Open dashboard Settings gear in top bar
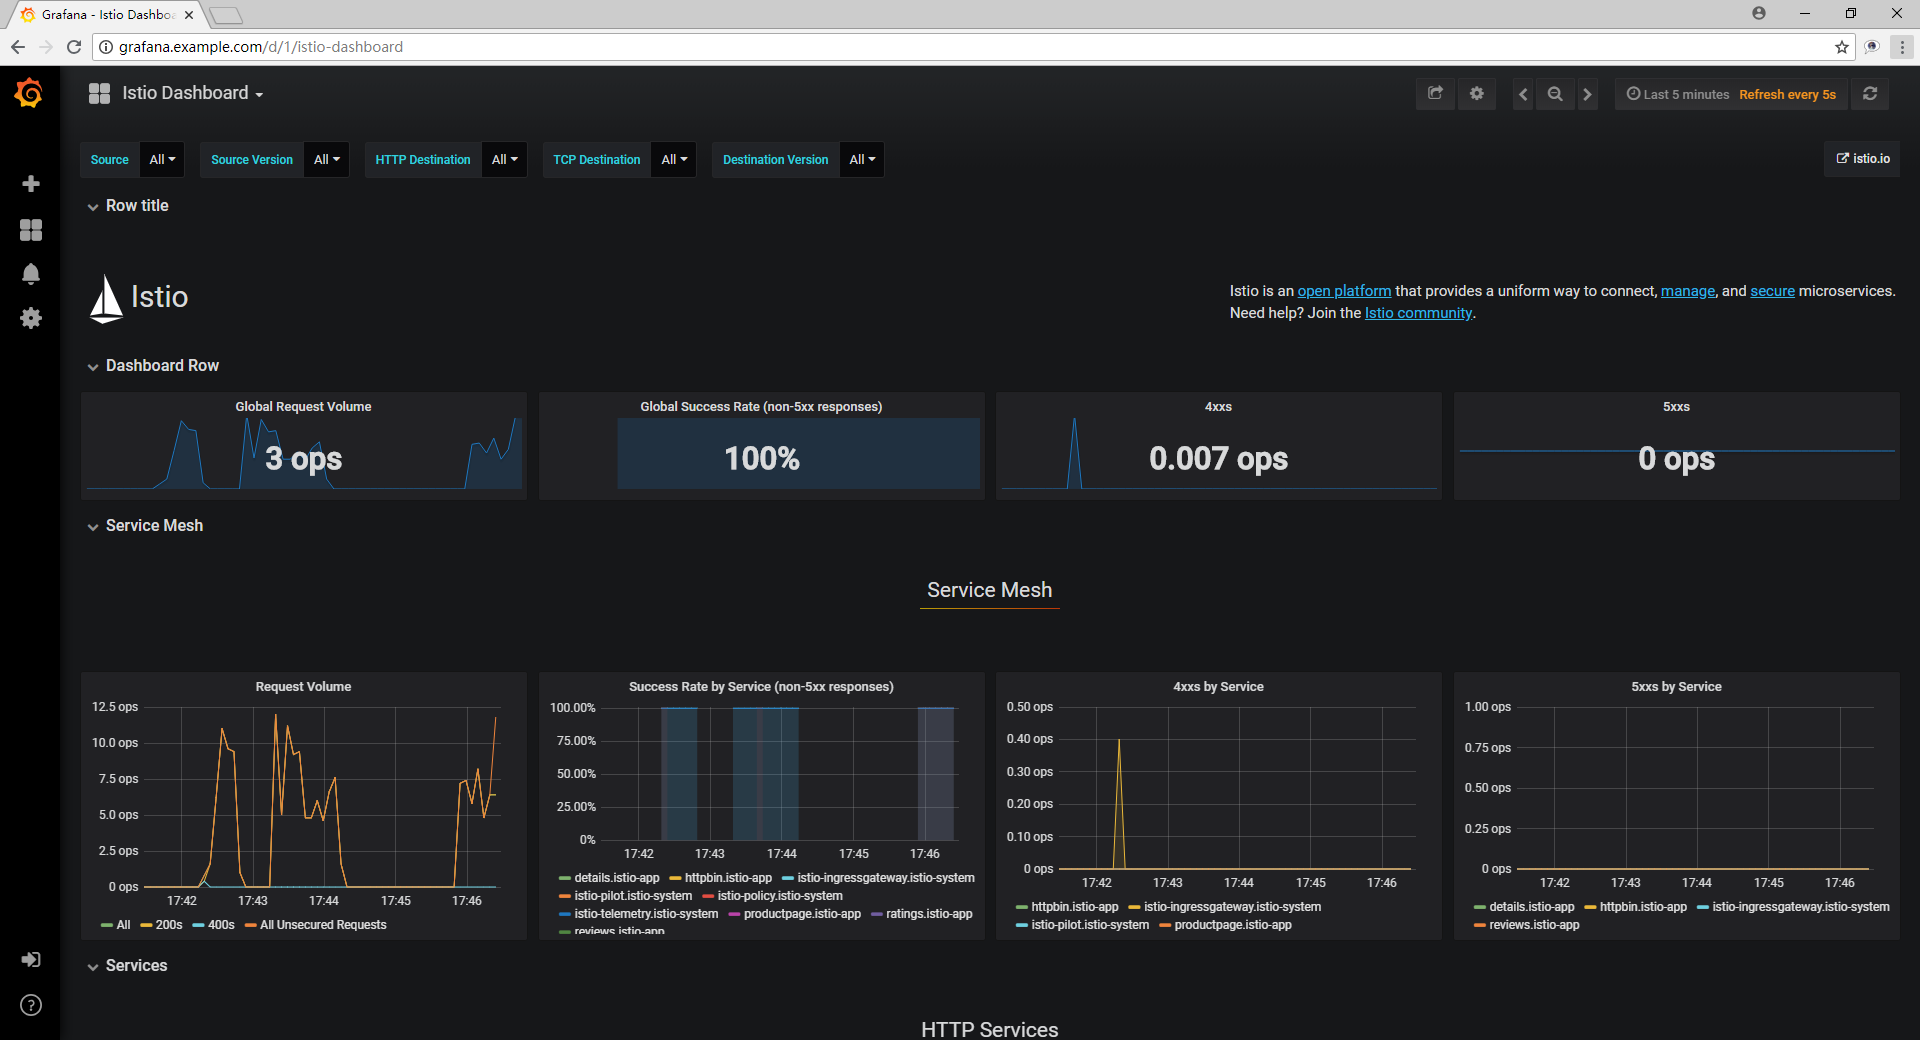The image size is (1920, 1040). [x=1477, y=94]
